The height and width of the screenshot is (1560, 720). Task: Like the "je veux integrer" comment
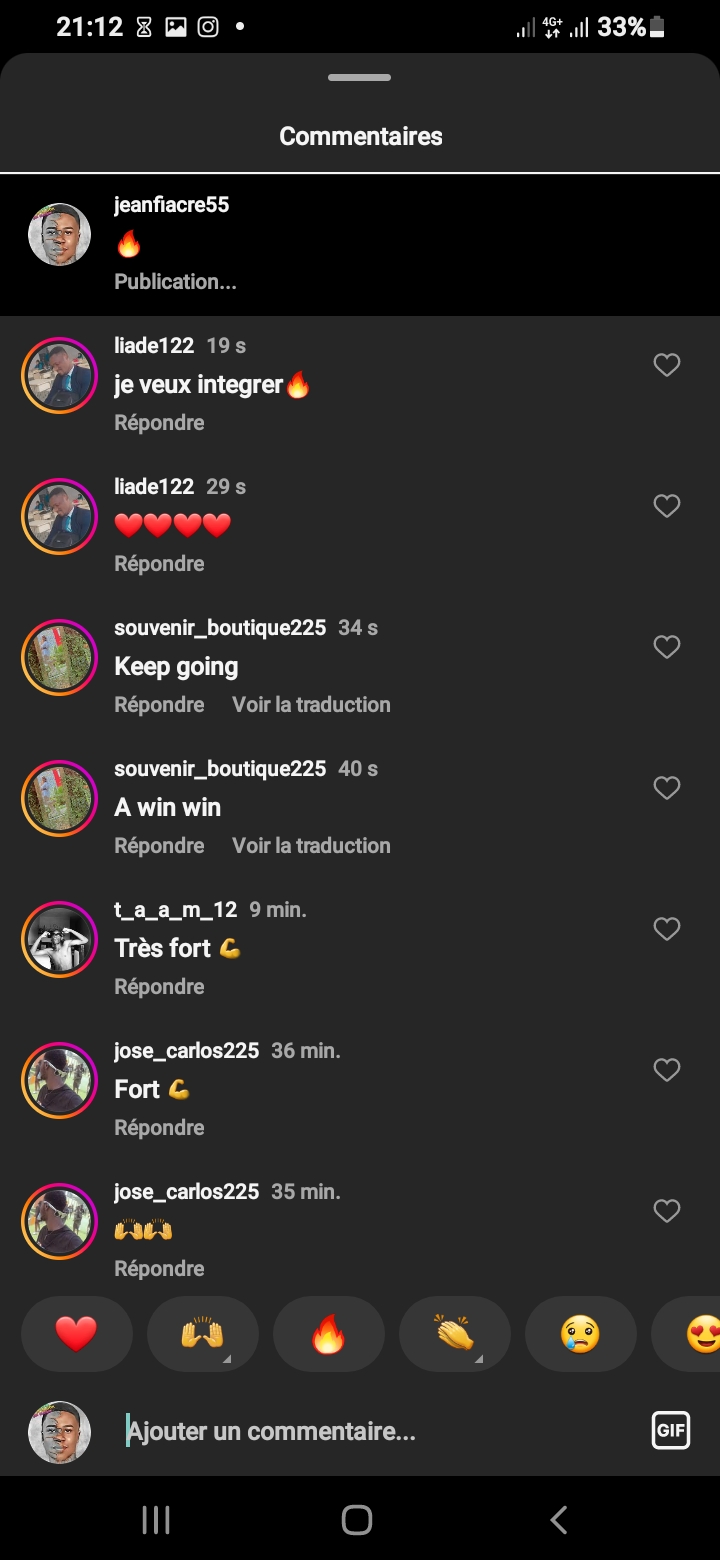[x=666, y=366]
